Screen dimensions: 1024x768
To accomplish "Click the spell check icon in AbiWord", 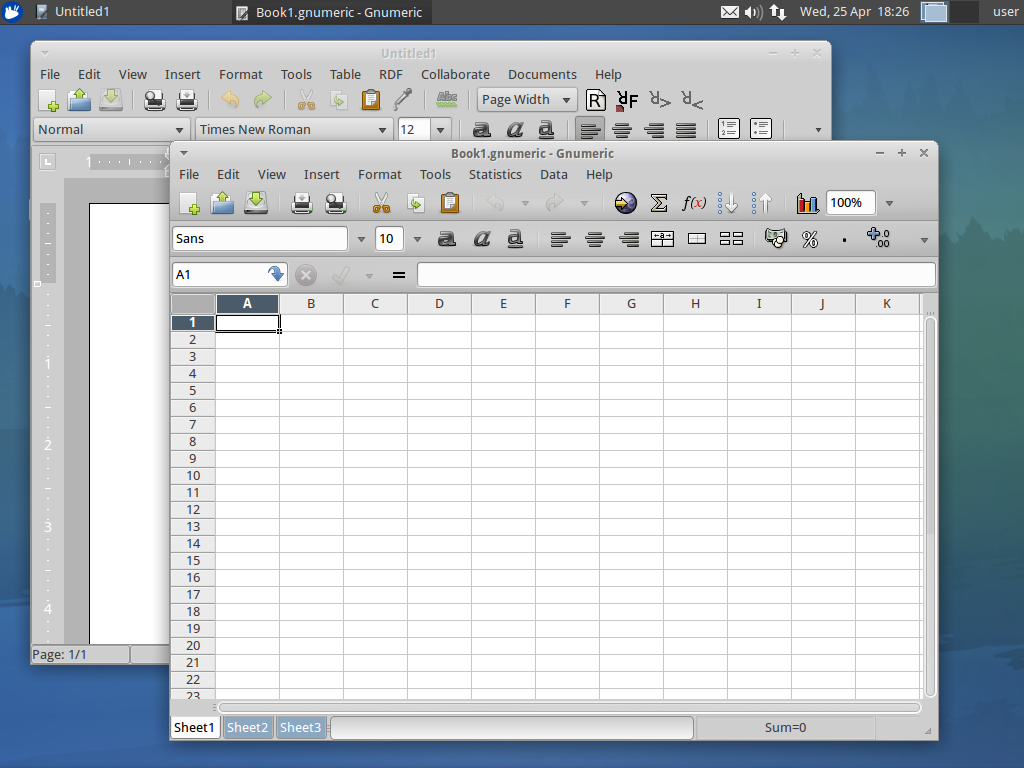I will pyautogui.click(x=447, y=99).
